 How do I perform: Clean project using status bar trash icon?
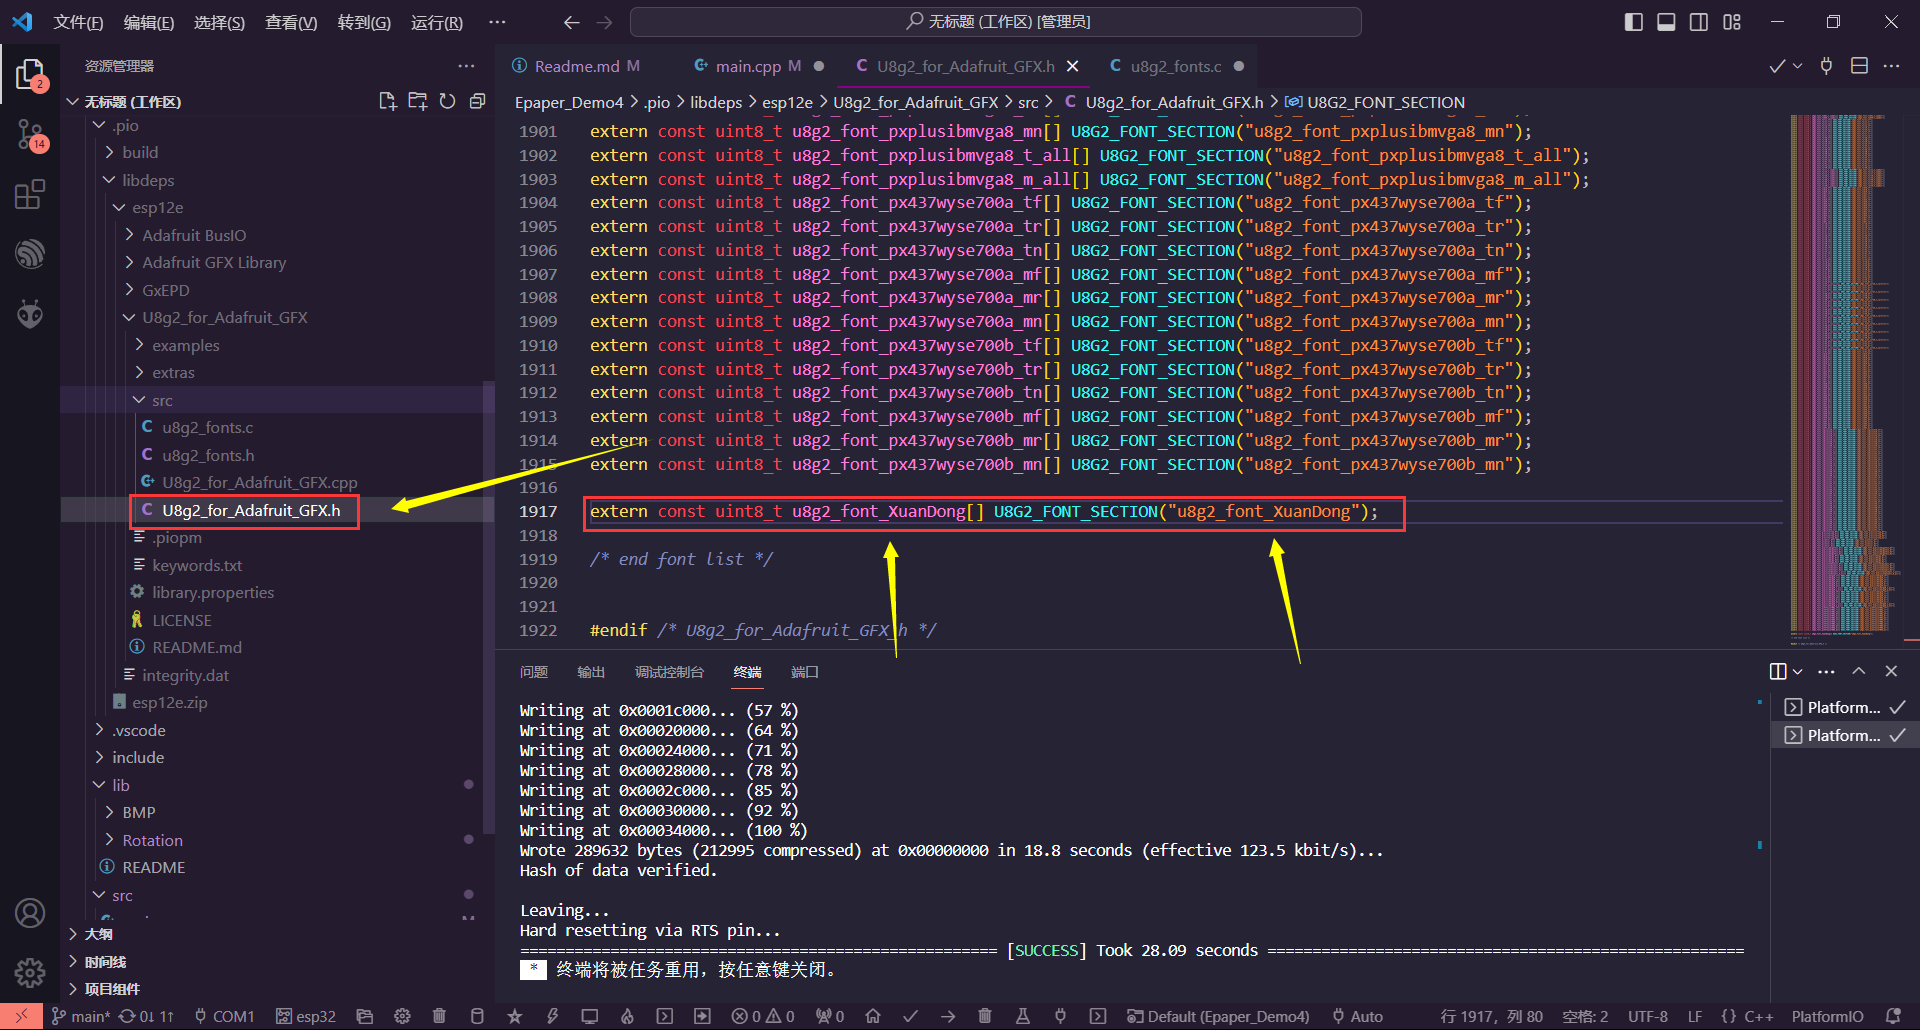coord(985,1016)
